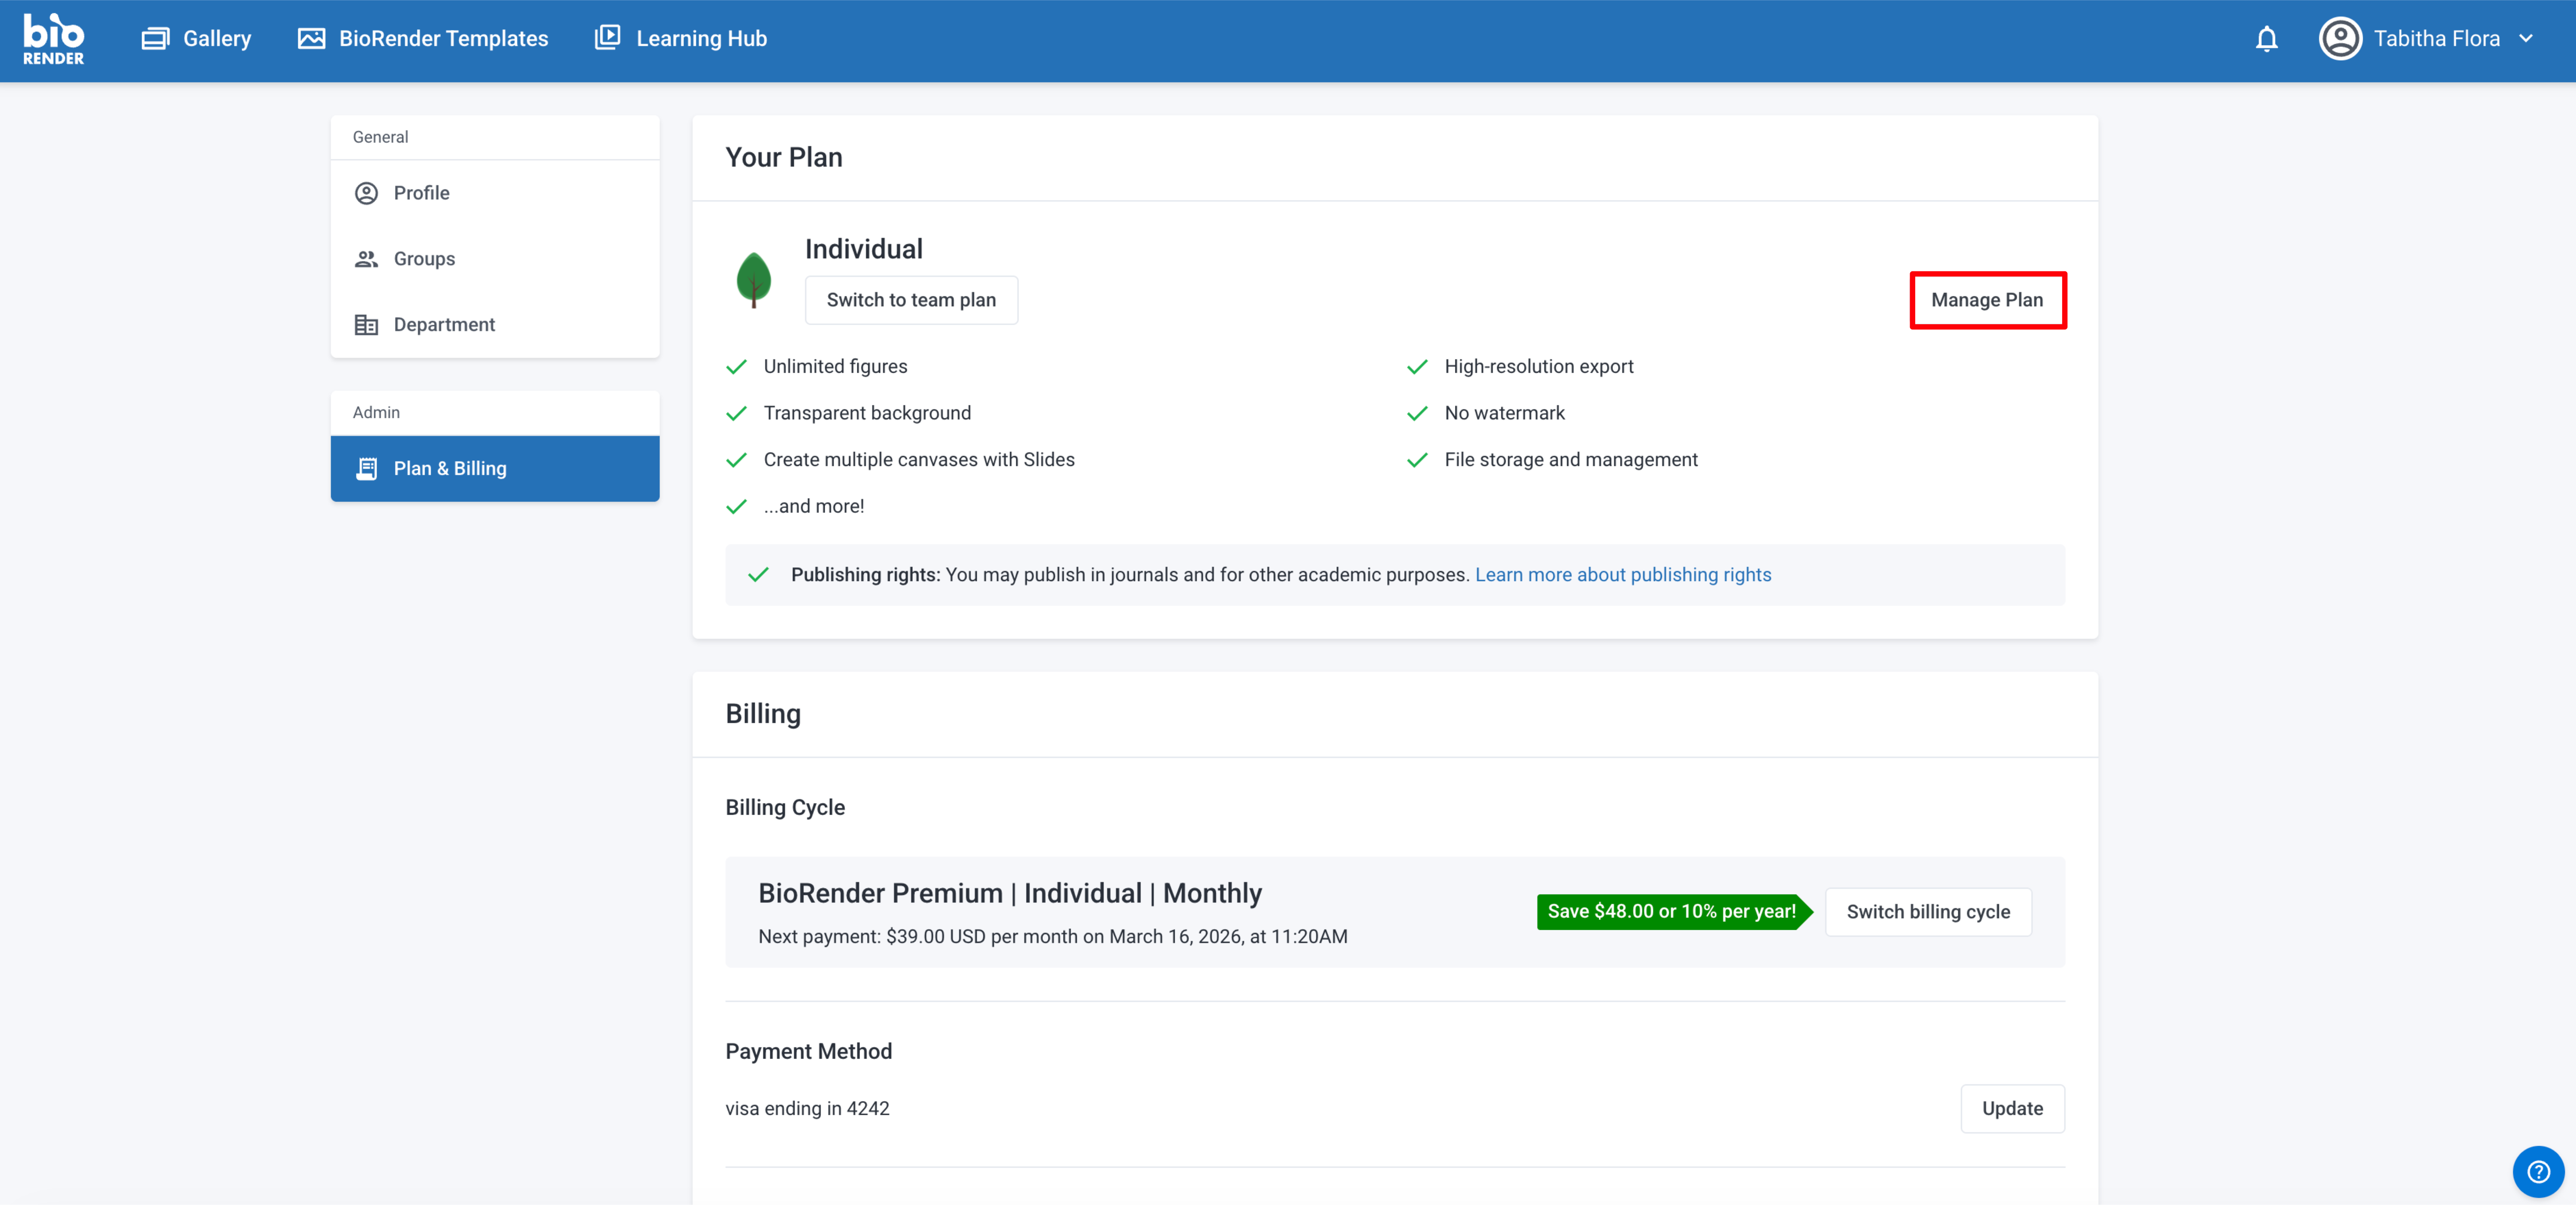
Task: Click the BioRender Templates image icon
Action: point(311,39)
